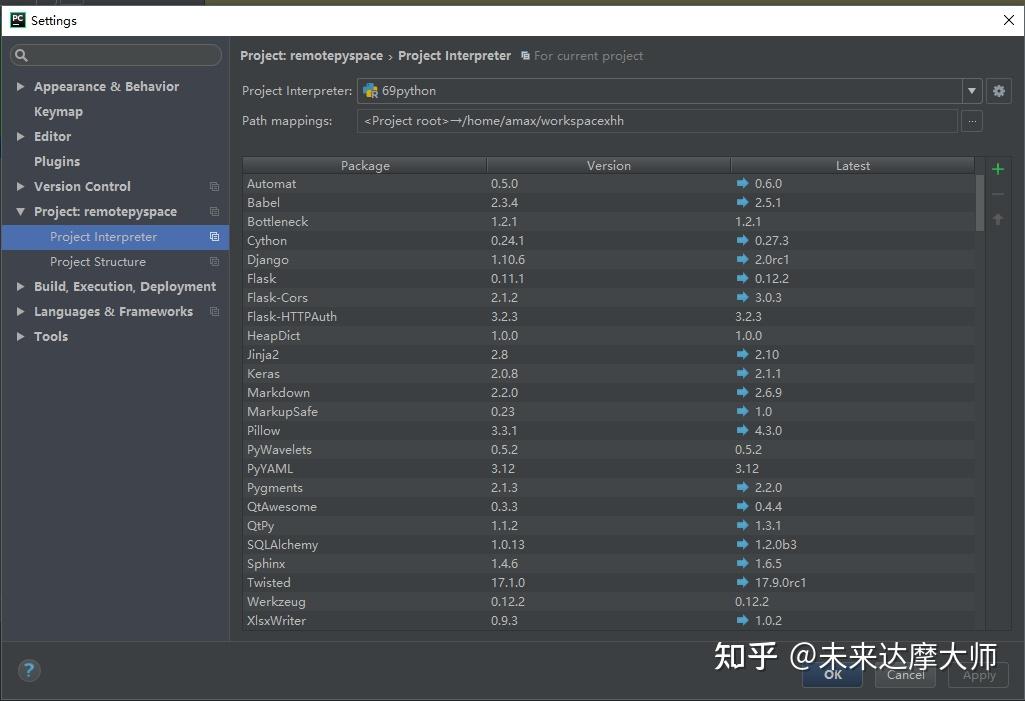Click the project icon beside Project Interpreter item

coord(214,237)
